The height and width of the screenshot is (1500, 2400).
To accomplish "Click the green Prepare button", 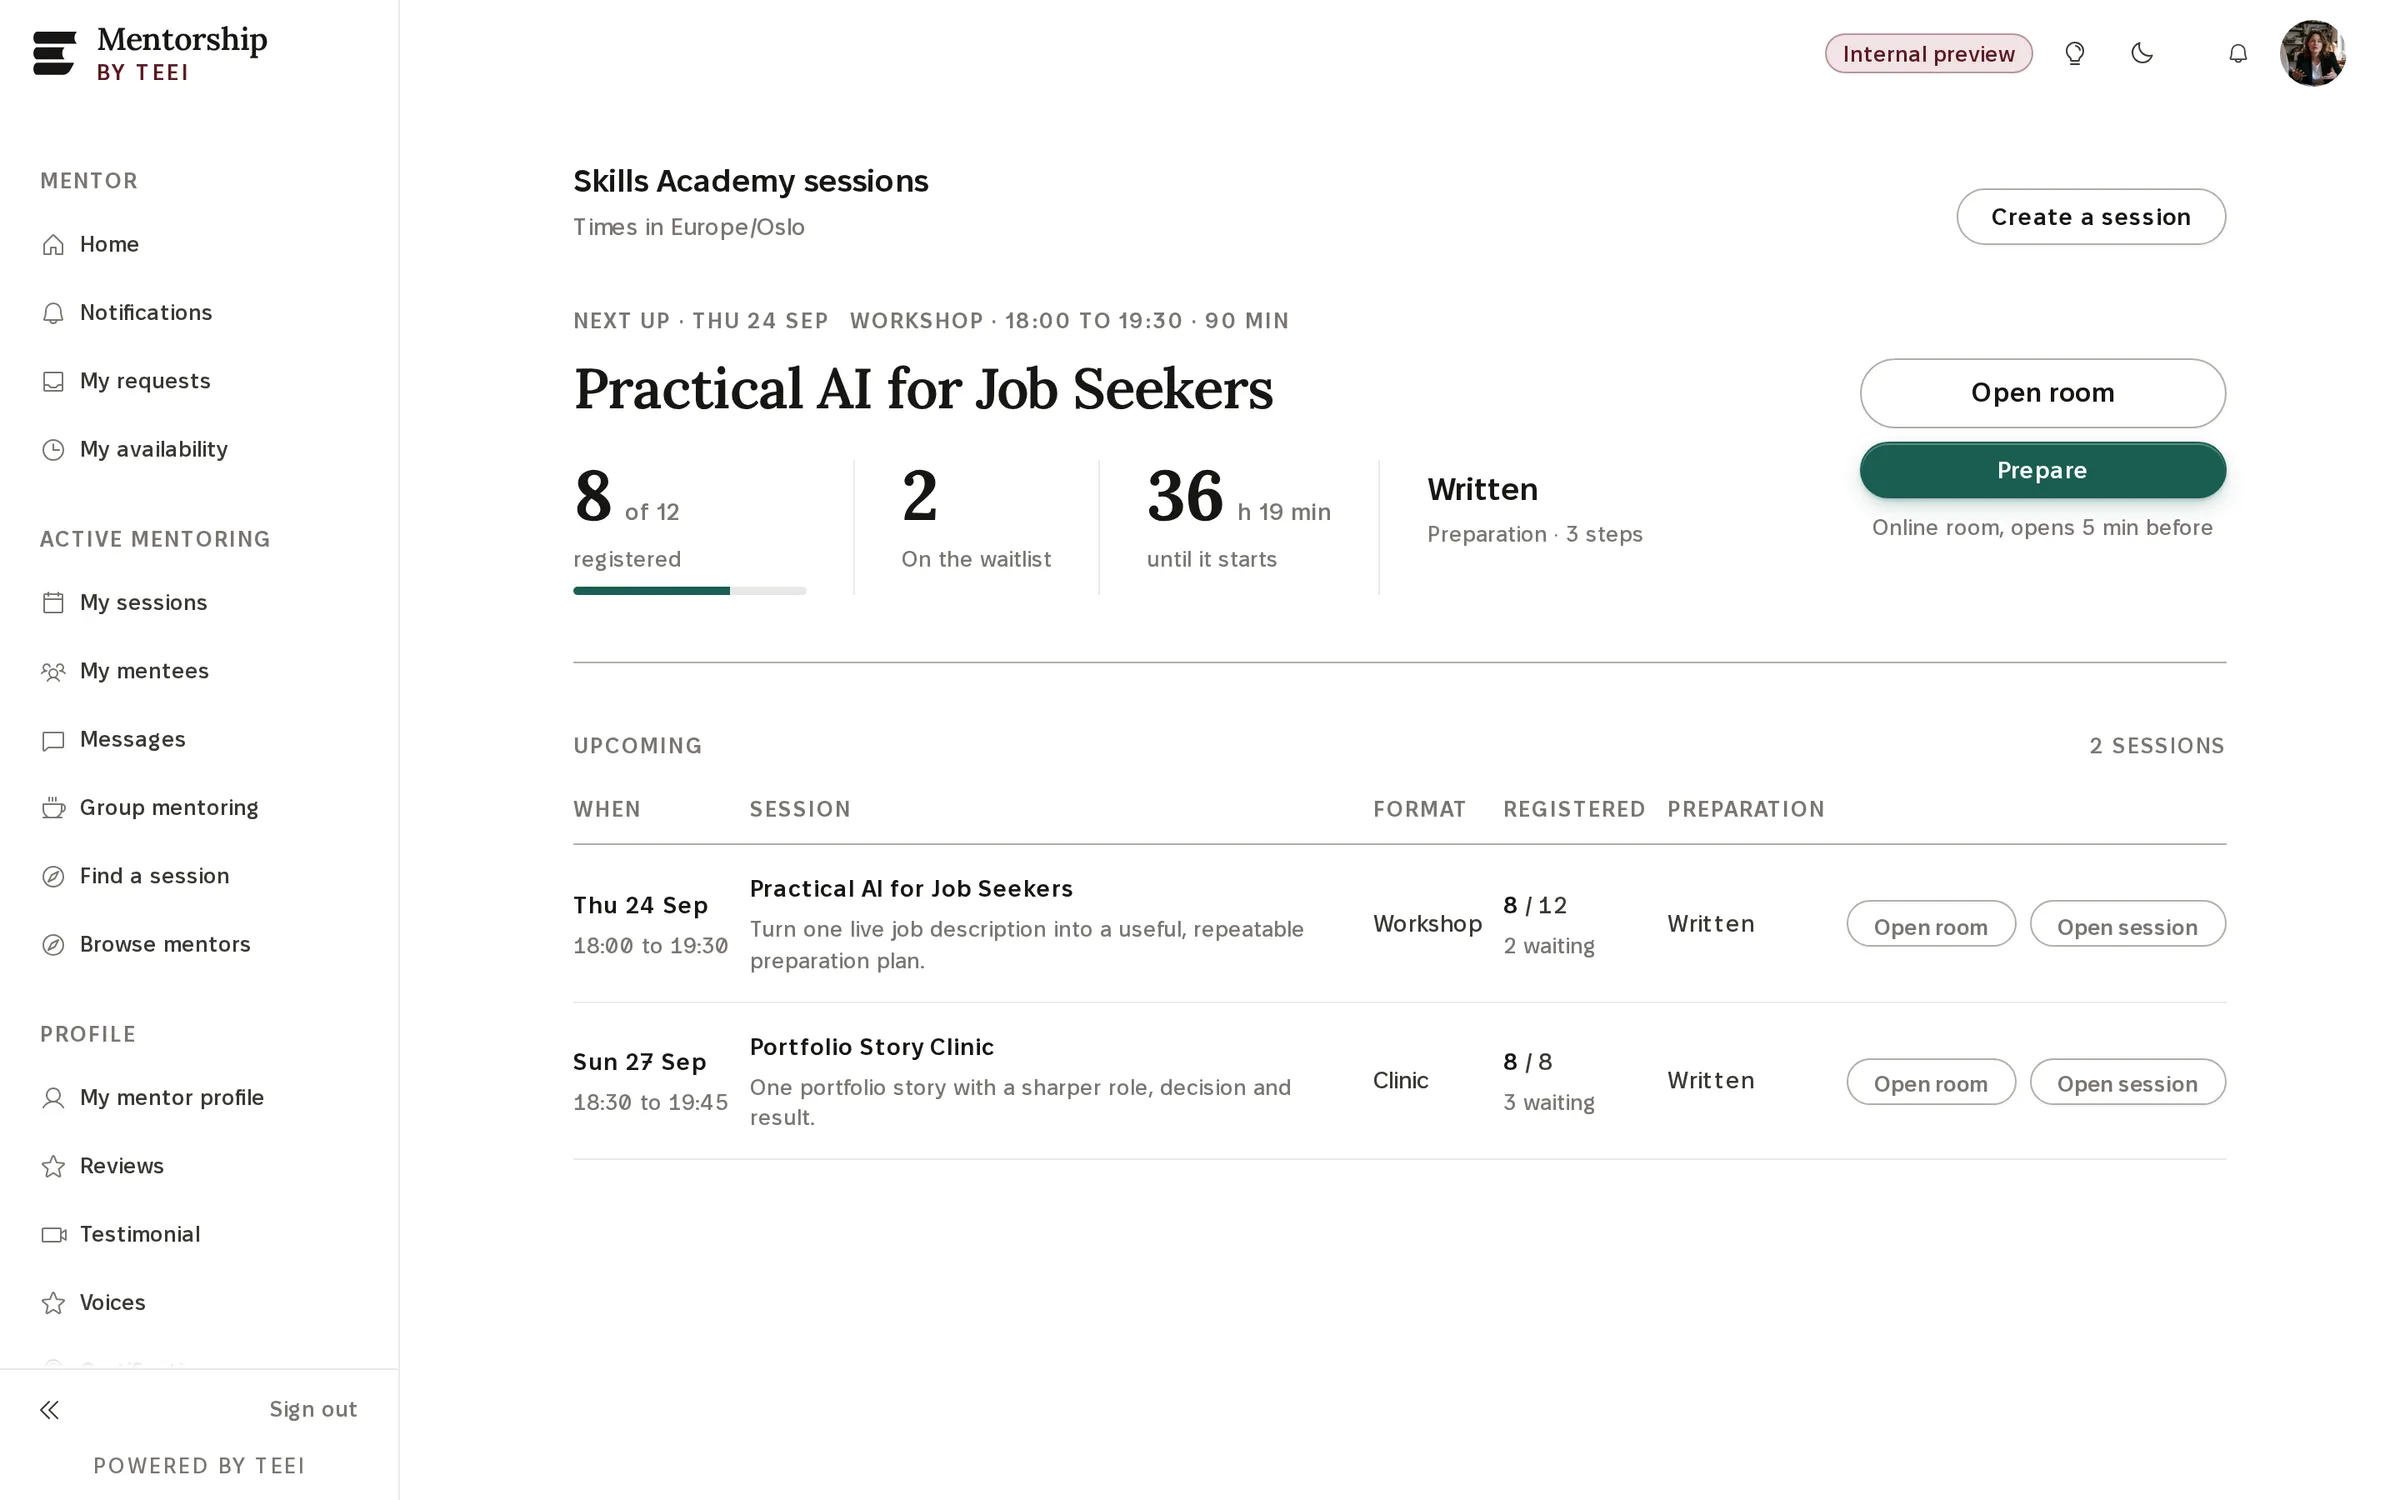I will [x=2042, y=471].
